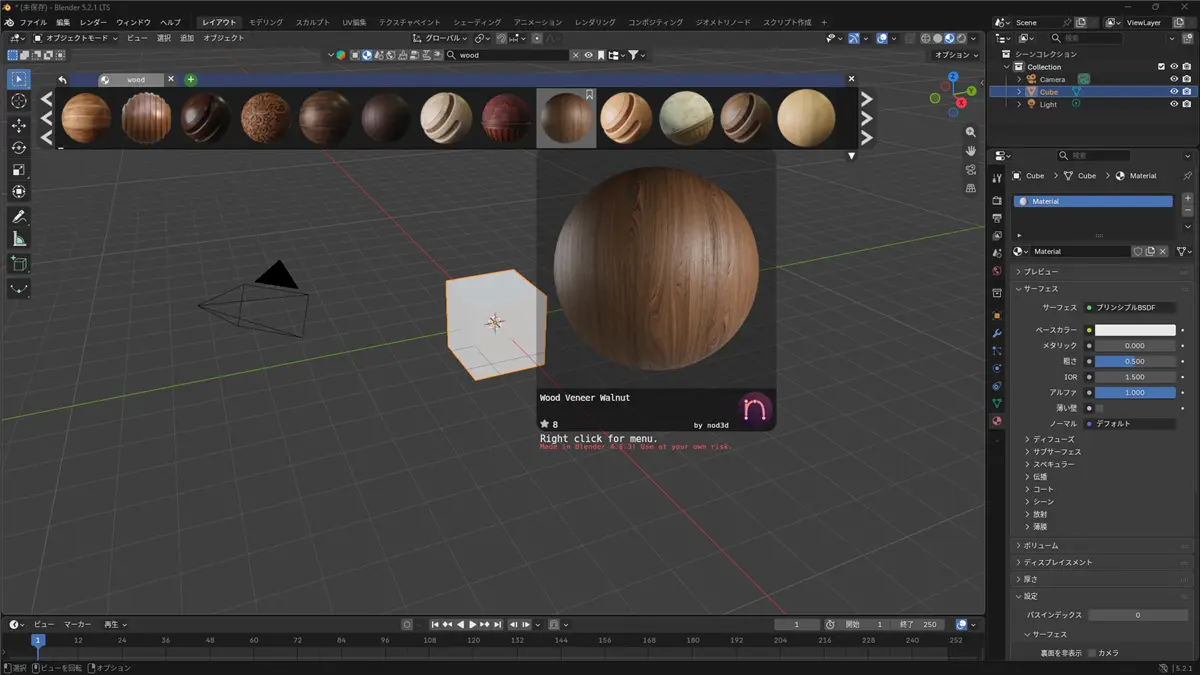Switch to material preview shading mode
This screenshot has width=1200, height=675.
[x=949, y=38]
